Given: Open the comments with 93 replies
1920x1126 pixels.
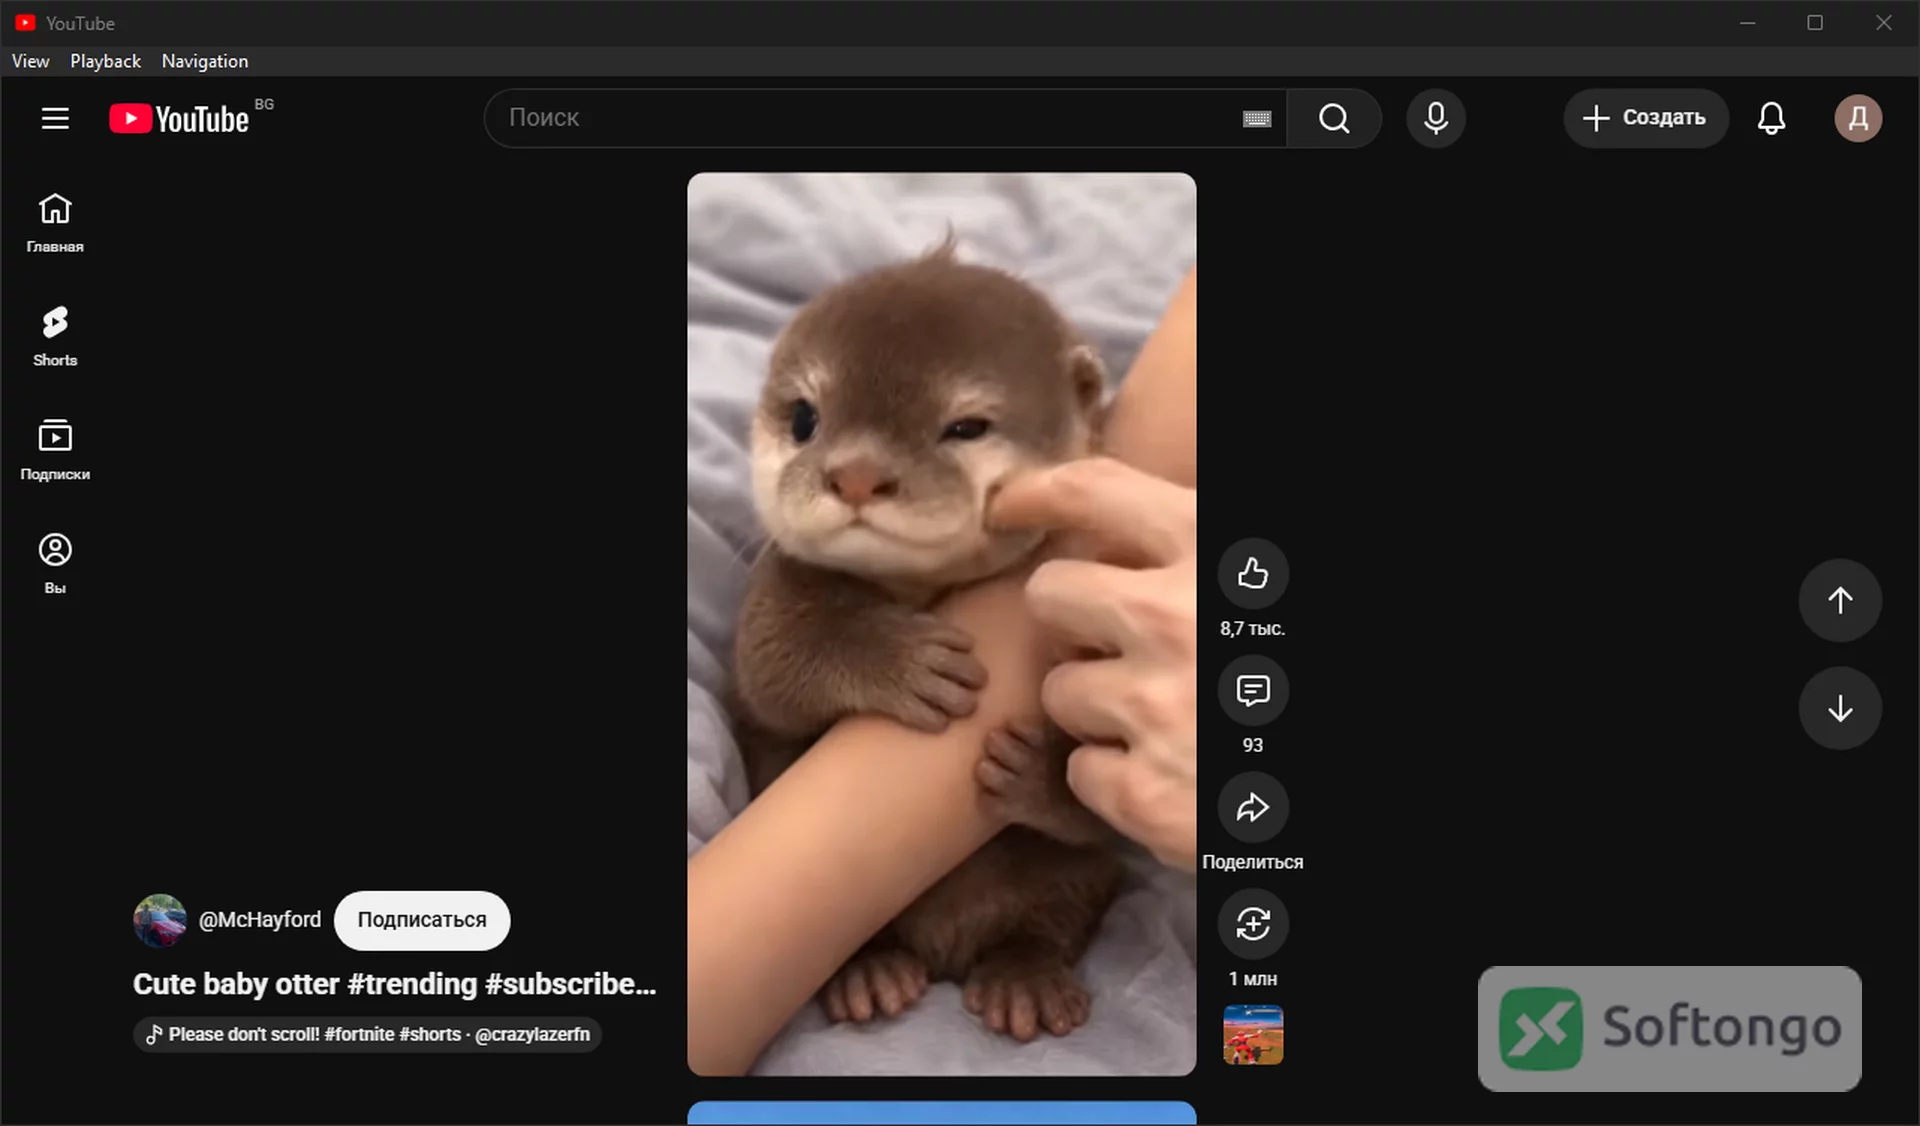Looking at the screenshot, I should [x=1253, y=690].
